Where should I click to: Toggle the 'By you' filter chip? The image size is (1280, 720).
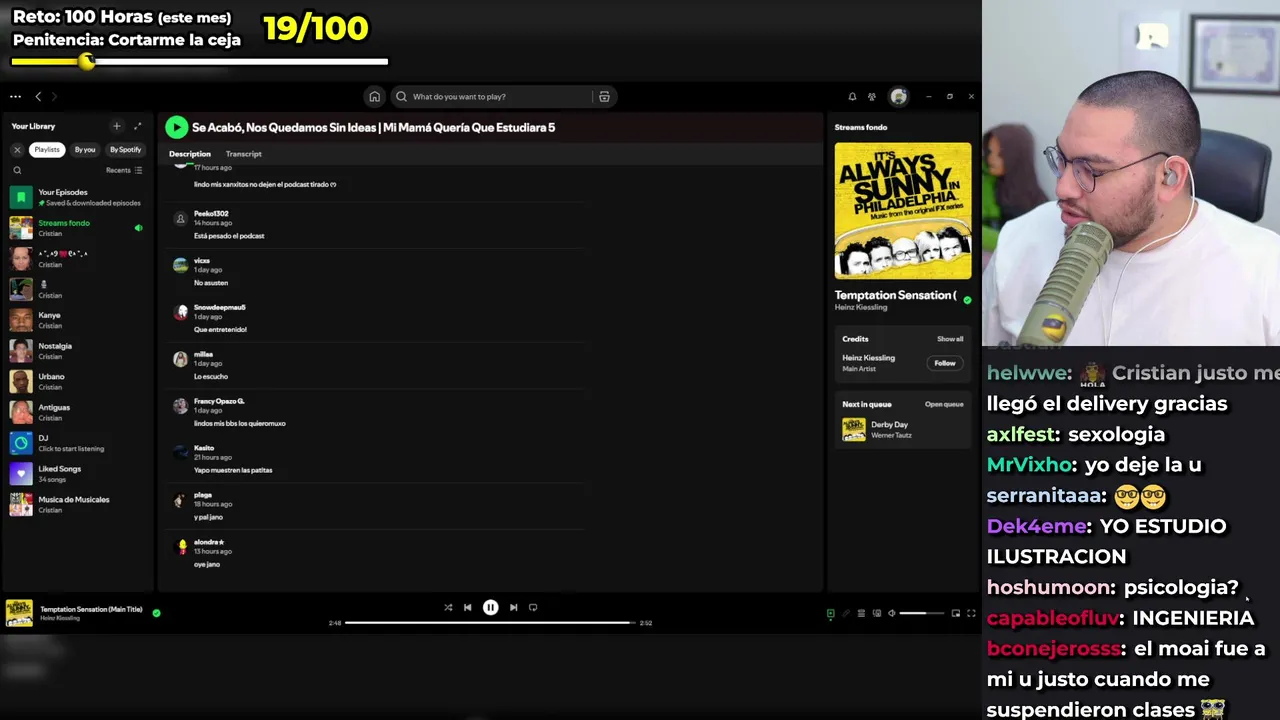pyautogui.click(x=85, y=149)
